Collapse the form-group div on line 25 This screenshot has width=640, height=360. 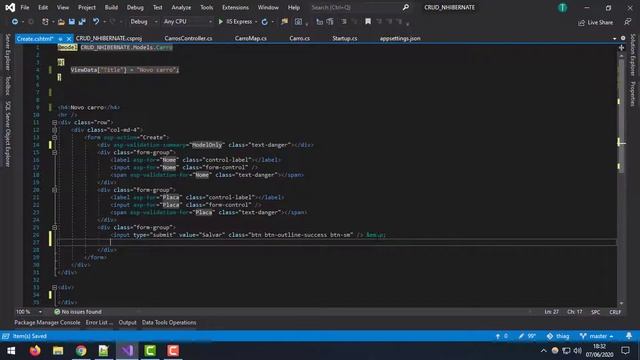pyautogui.click(x=54, y=227)
